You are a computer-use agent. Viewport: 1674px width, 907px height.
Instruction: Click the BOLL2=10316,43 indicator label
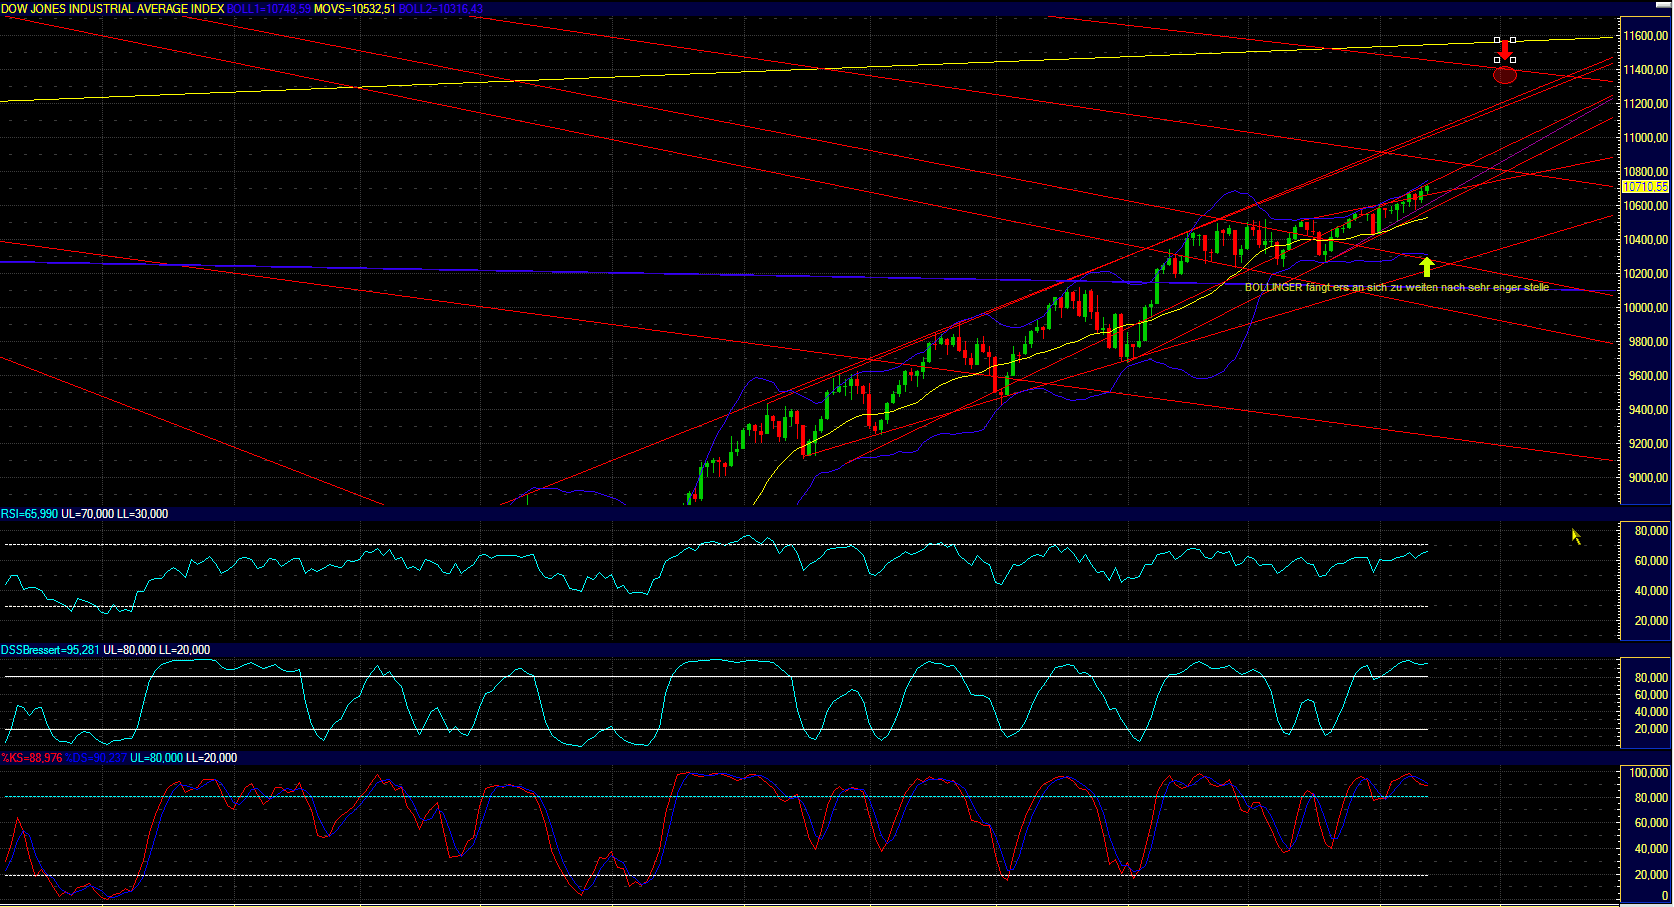[441, 9]
